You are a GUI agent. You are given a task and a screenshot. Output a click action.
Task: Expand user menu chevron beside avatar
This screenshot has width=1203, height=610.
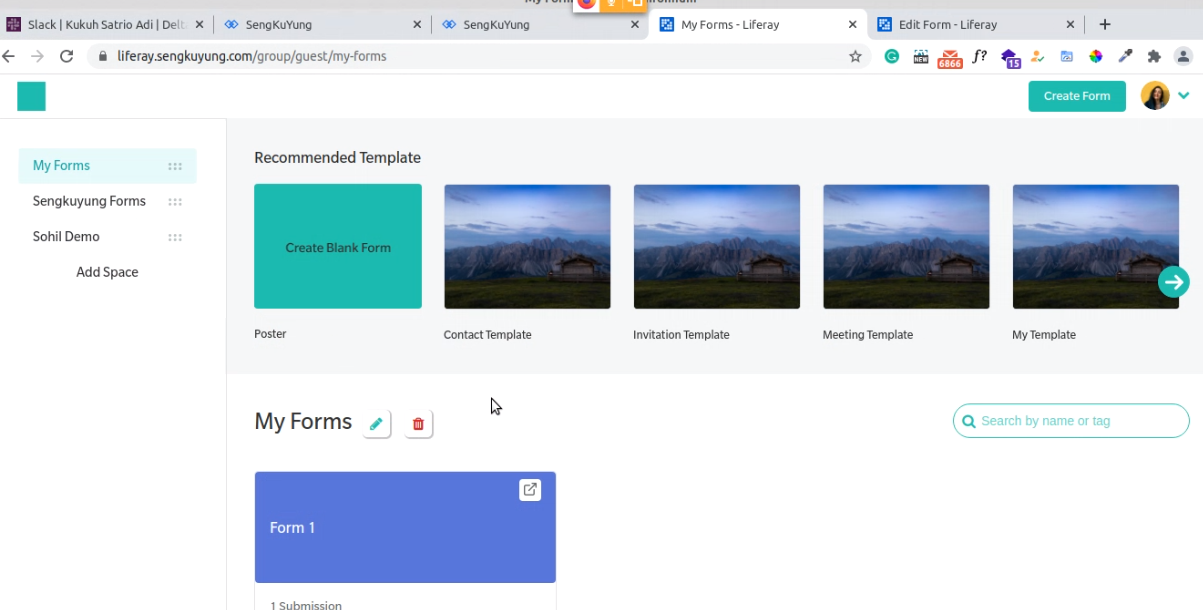click(x=1184, y=96)
